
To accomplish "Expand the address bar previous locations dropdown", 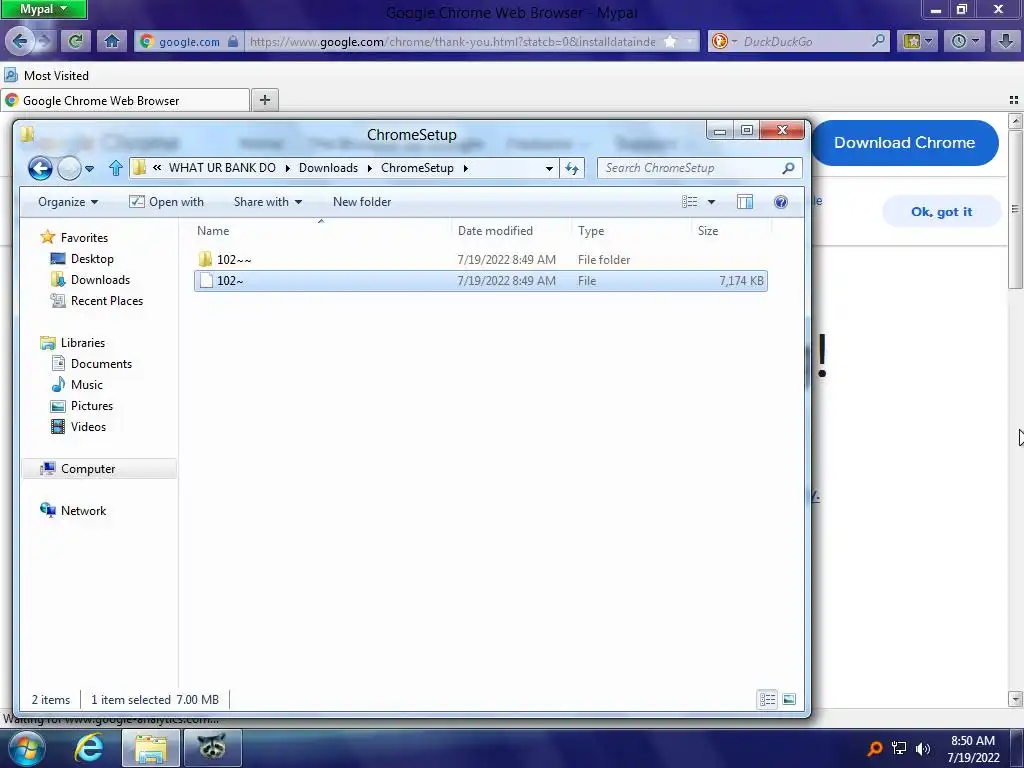I will [x=549, y=168].
